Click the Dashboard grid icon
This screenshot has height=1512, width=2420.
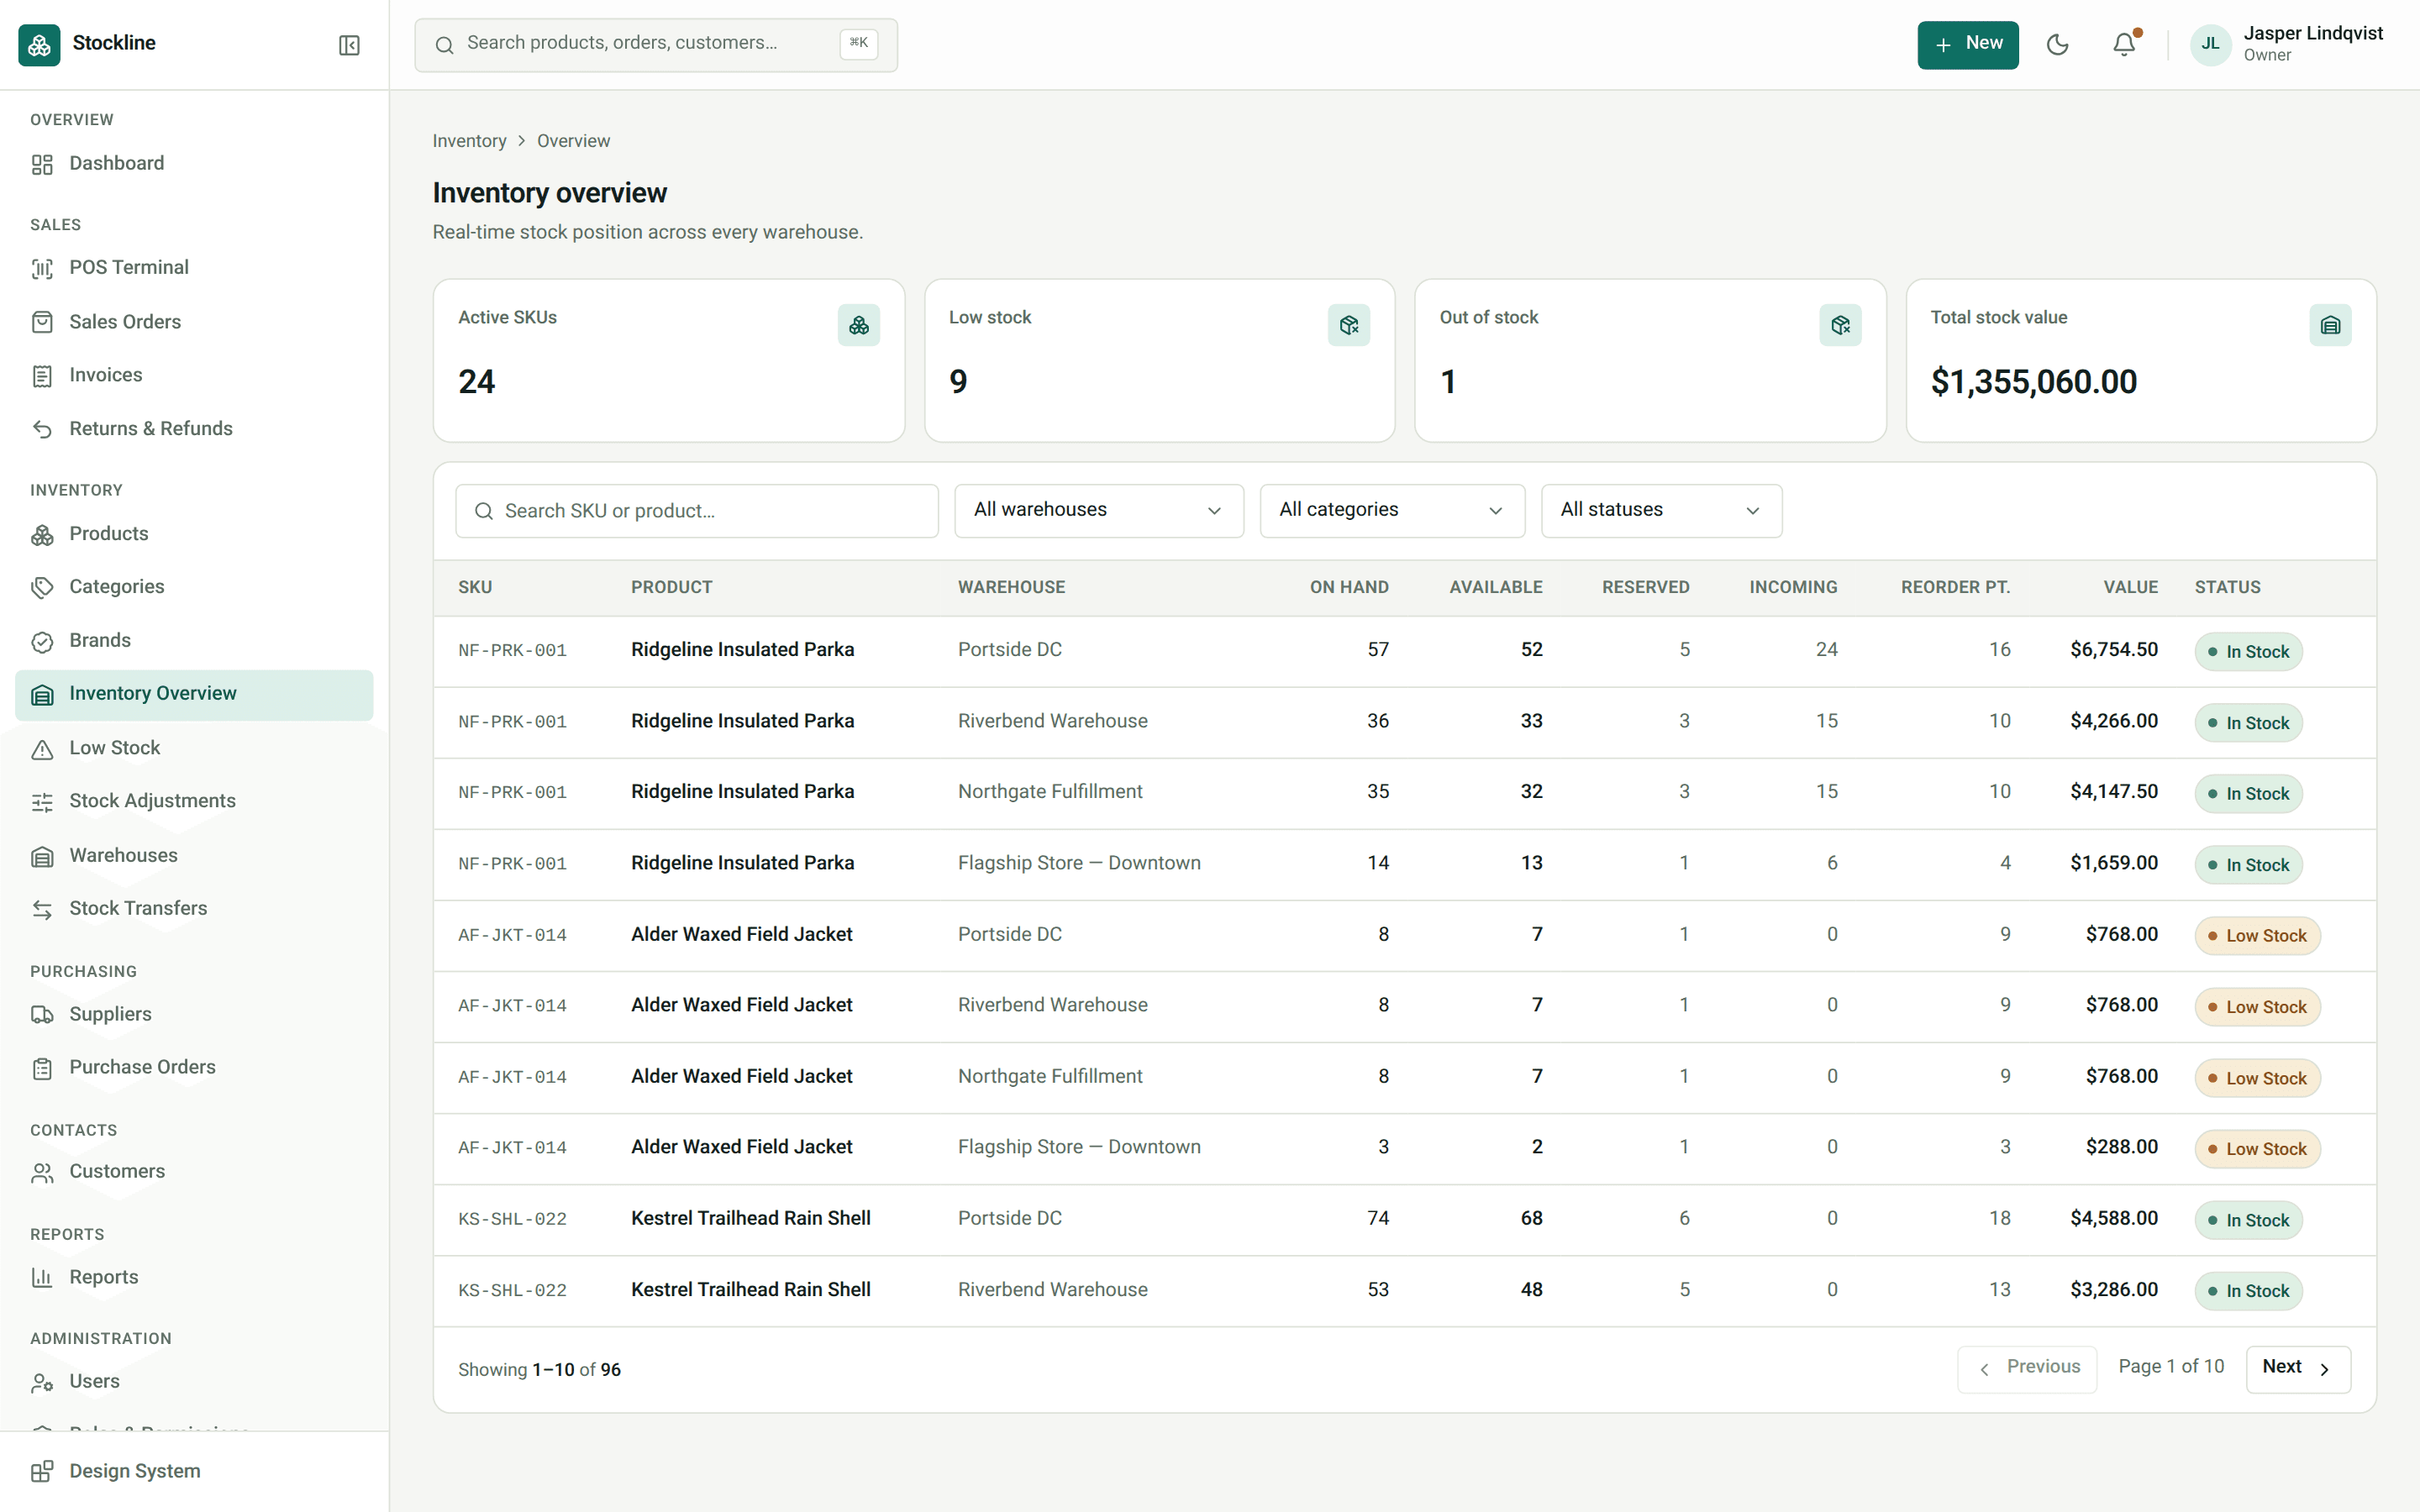coord(42,164)
